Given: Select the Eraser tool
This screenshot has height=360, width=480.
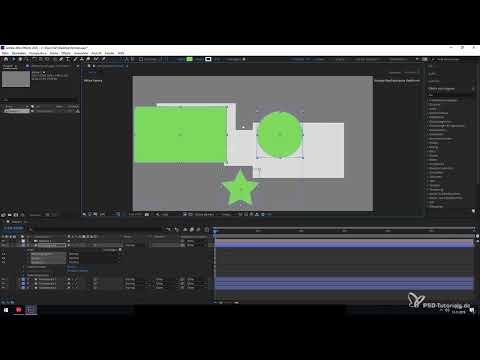Looking at the screenshot, I should pos(88,59).
